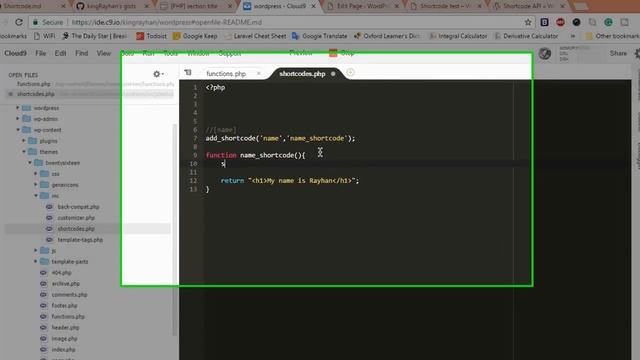Click line number 10 in the editor gutter

193,164
